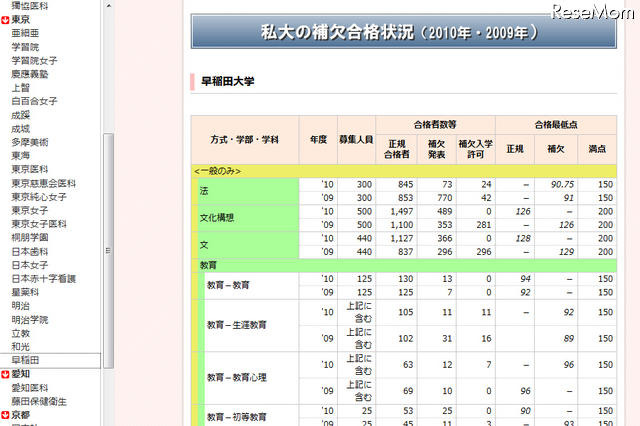The width and height of the screenshot is (640, 426).
Task: Click the 補欠発表 column header
Action: click(436, 149)
